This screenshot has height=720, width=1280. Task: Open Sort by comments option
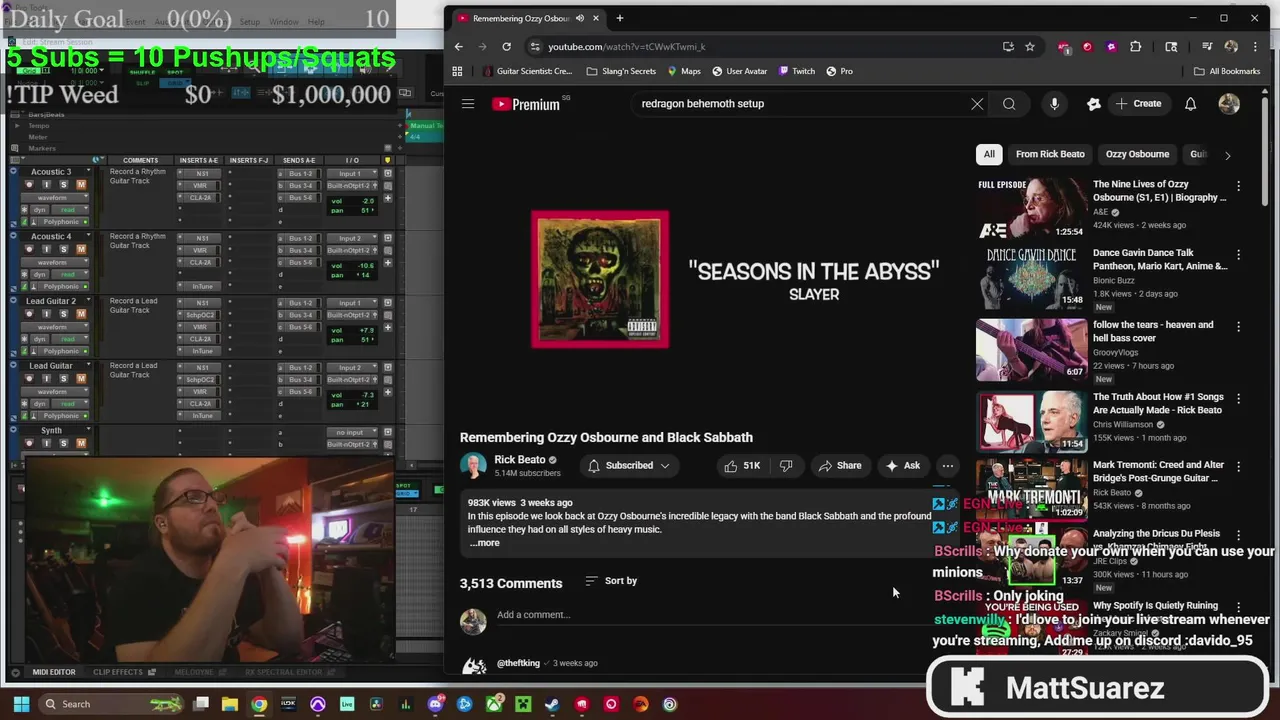click(611, 581)
